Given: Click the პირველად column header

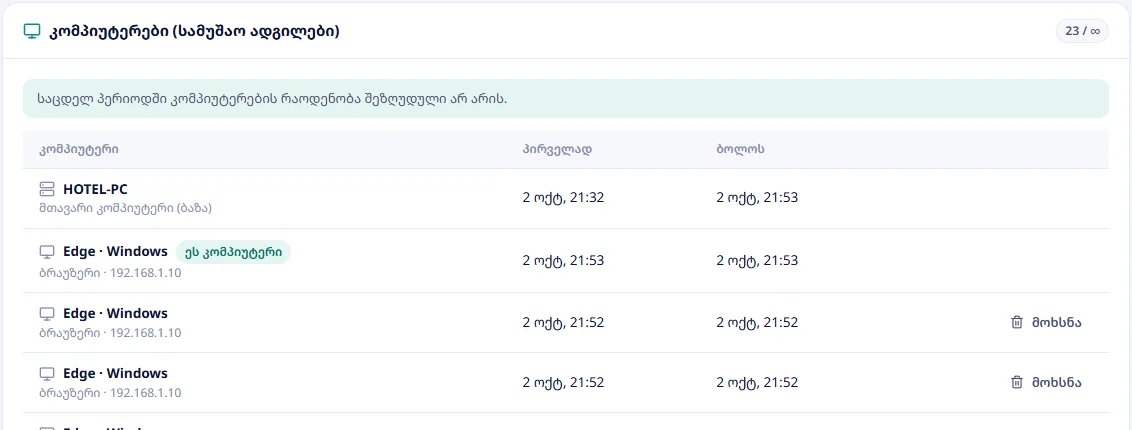Looking at the screenshot, I should (x=557, y=149).
